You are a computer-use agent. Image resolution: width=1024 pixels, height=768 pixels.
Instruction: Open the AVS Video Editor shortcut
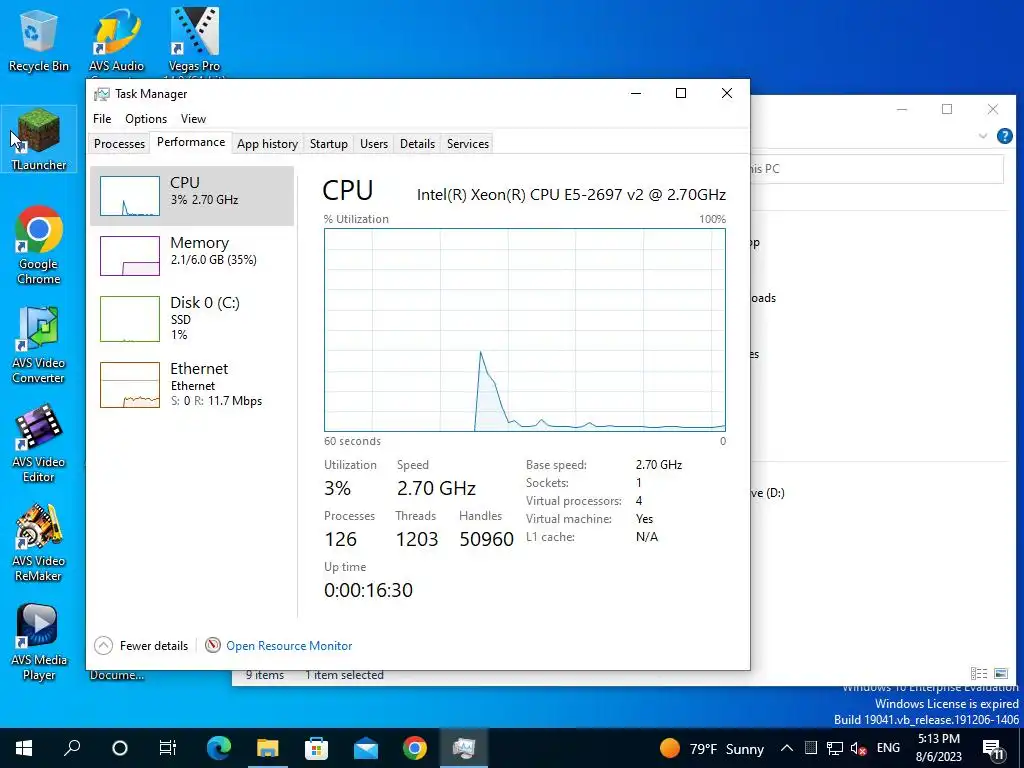[39, 444]
